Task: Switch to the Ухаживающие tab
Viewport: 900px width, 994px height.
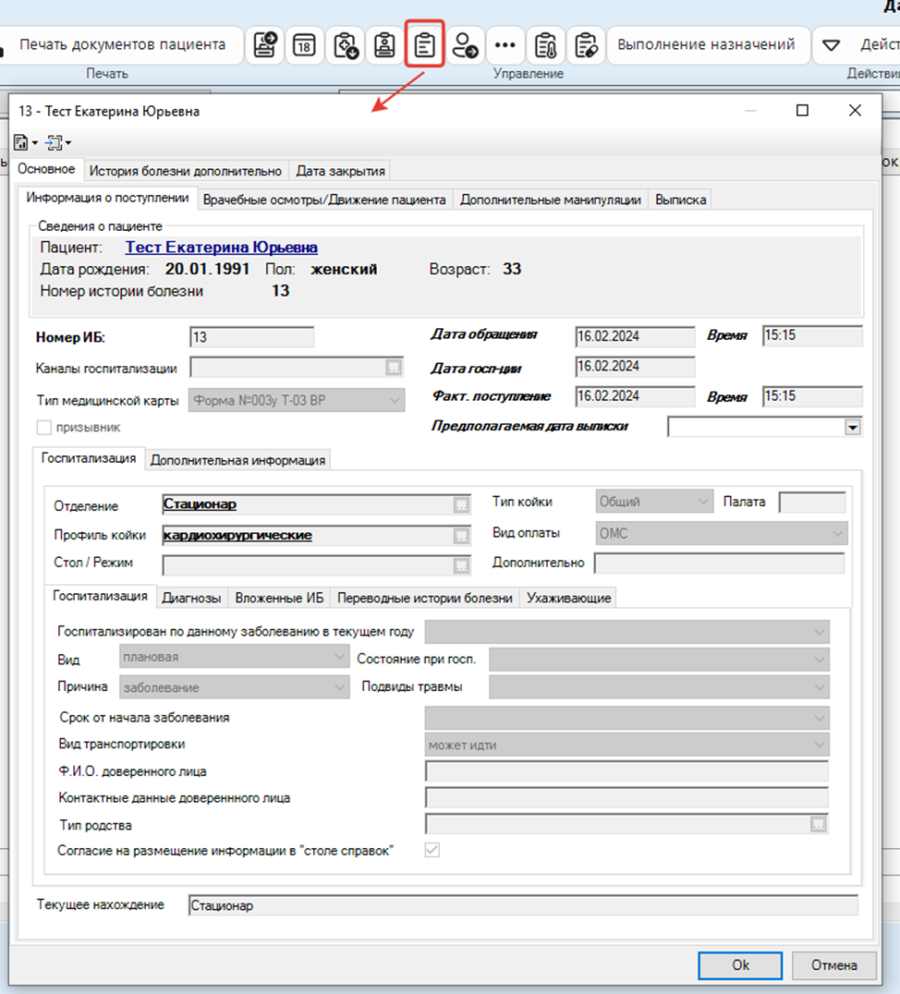Action: coord(569,598)
